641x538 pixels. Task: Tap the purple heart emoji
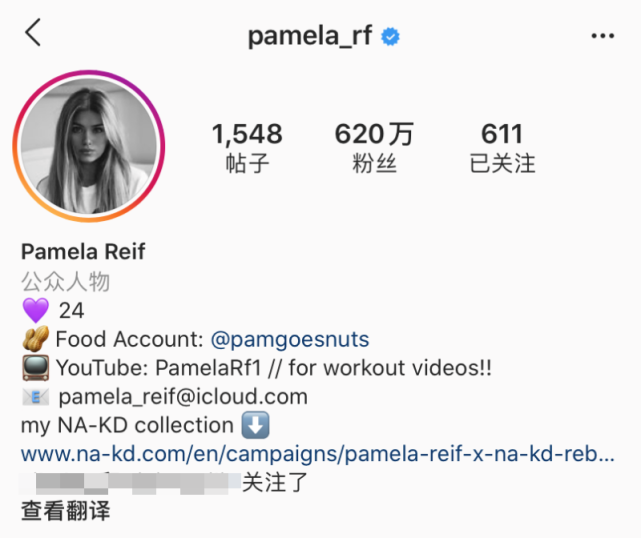[x=36, y=310]
